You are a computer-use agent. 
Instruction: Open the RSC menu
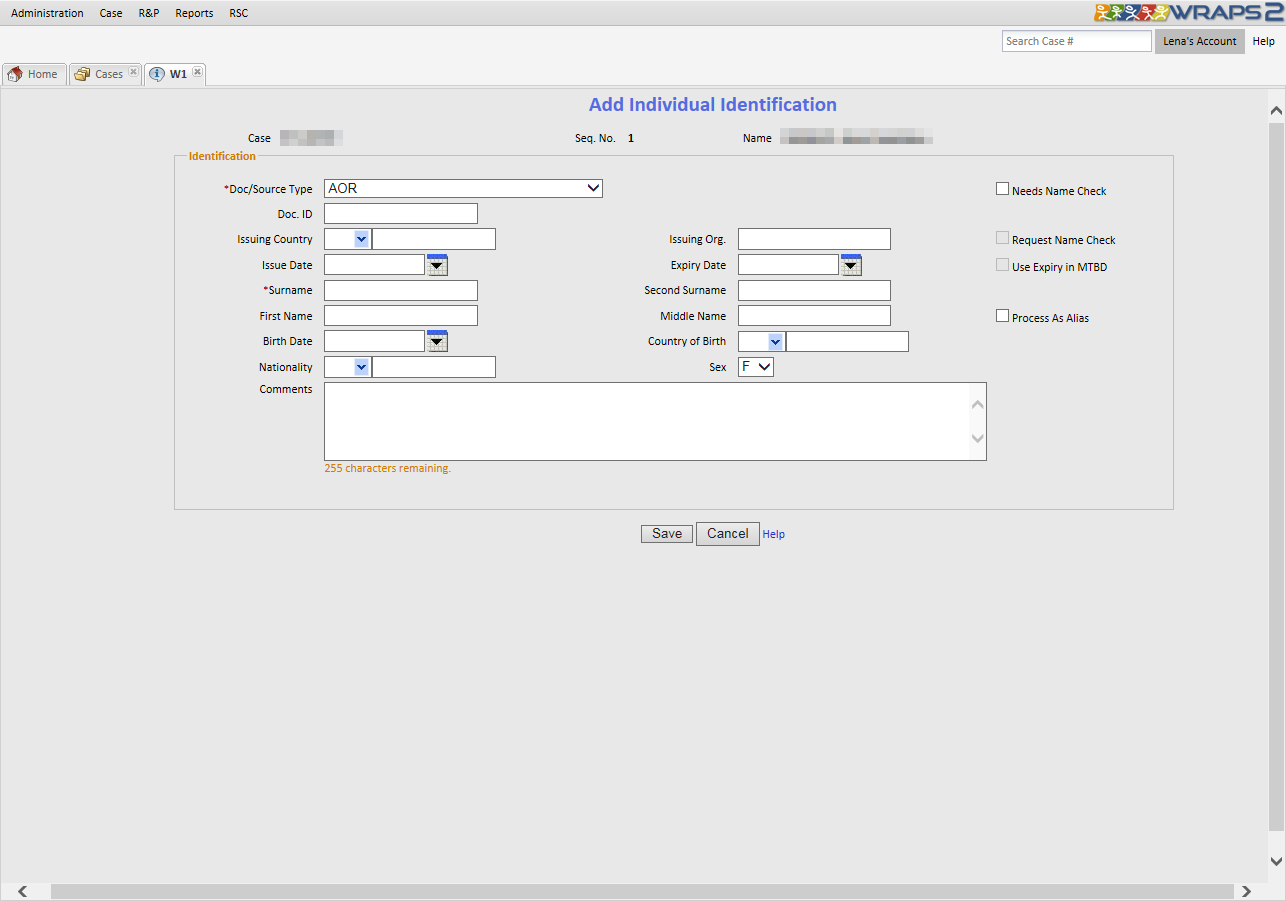click(x=238, y=13)
